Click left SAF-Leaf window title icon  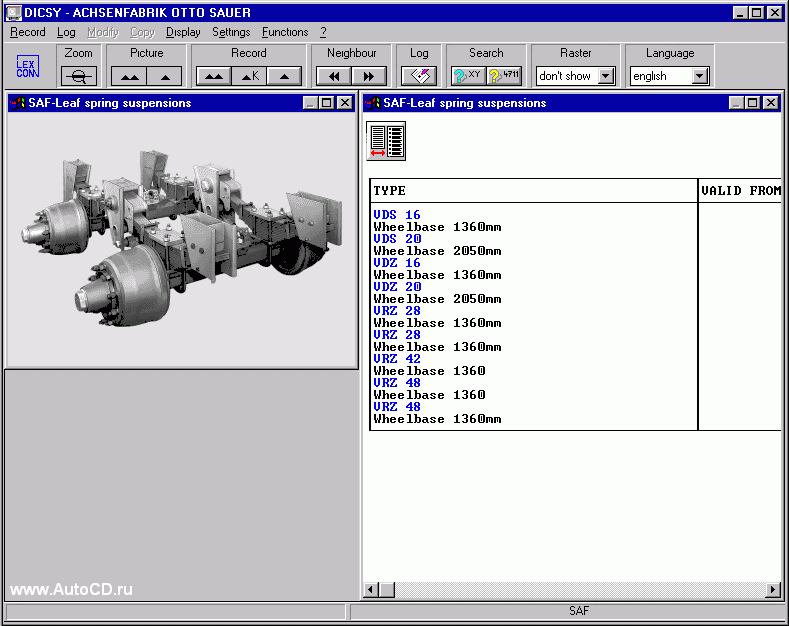point(18,103)
